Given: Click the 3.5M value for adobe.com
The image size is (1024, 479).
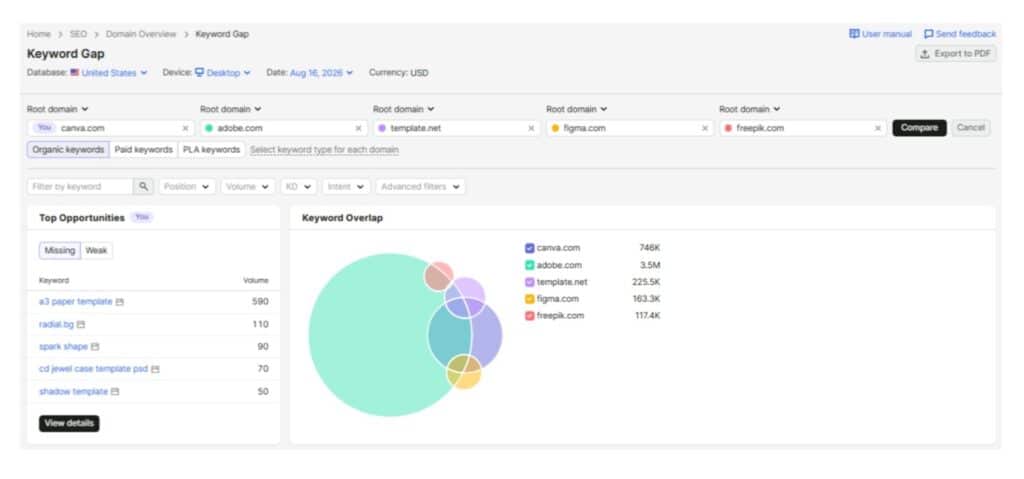Looking at the screenshot, I should coord(650,265).
